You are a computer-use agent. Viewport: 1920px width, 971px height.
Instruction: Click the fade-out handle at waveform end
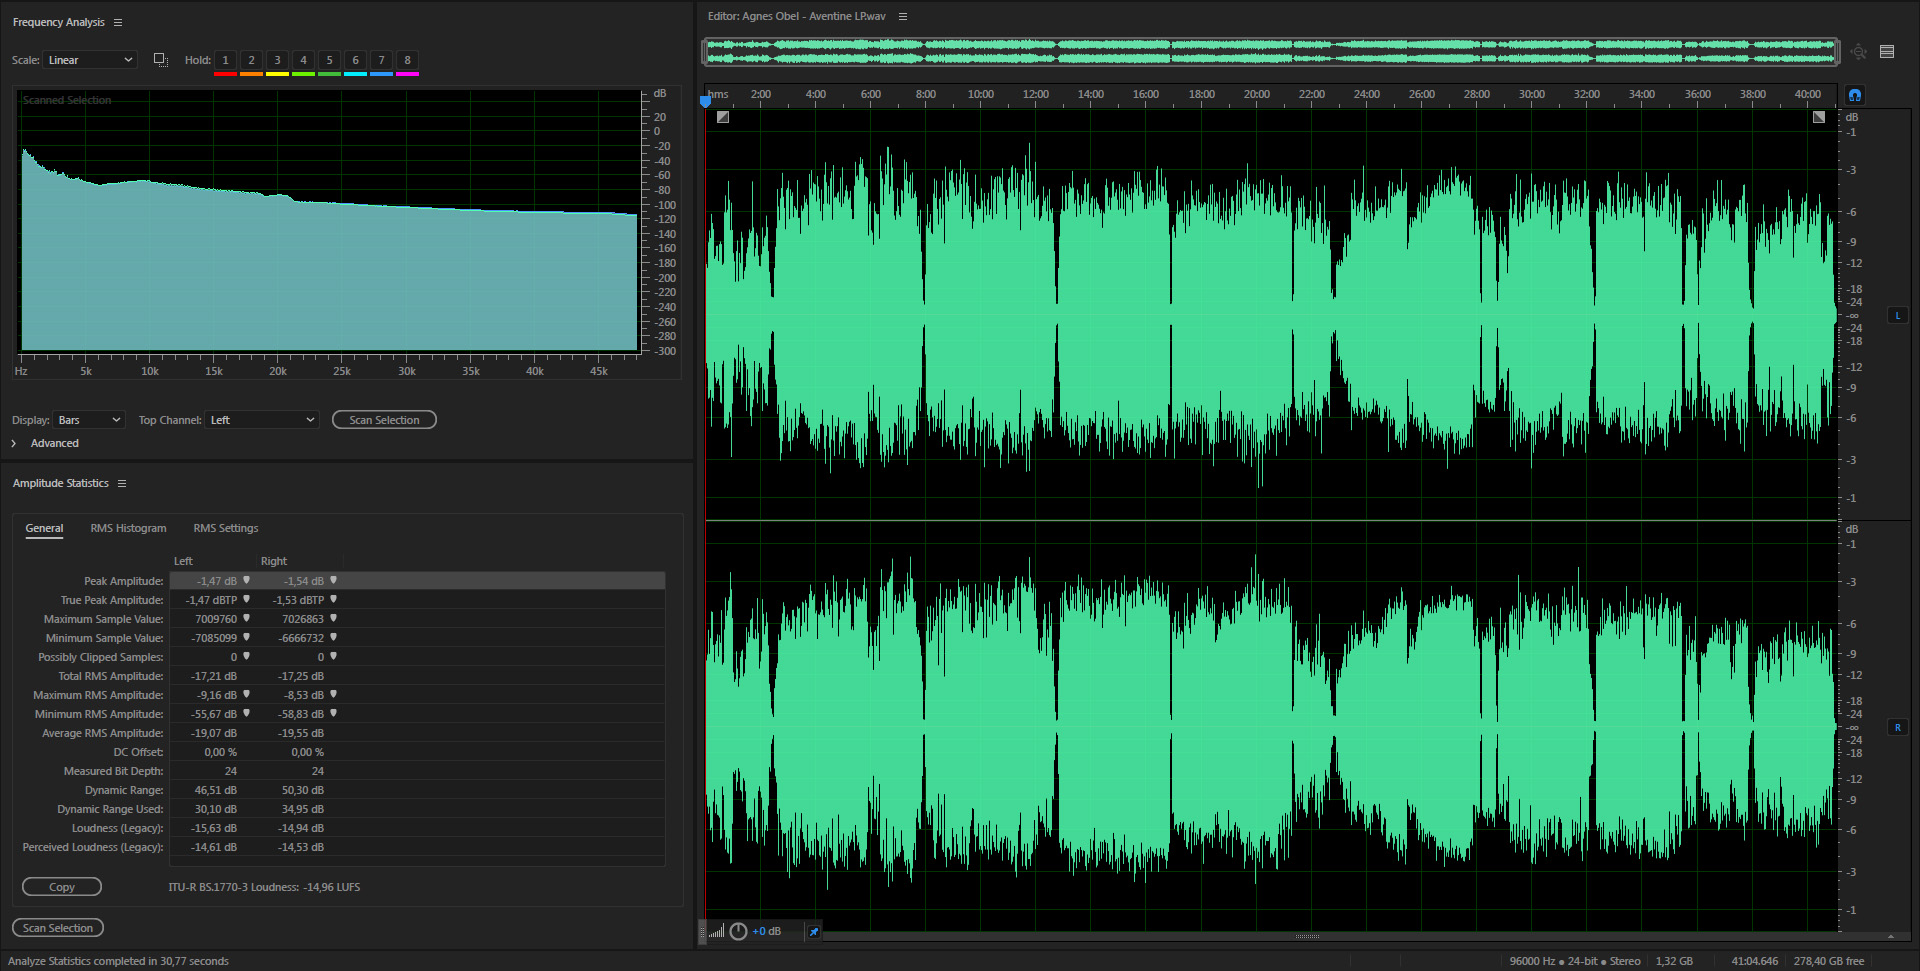pyautogui.click(x=1819, y=117)
